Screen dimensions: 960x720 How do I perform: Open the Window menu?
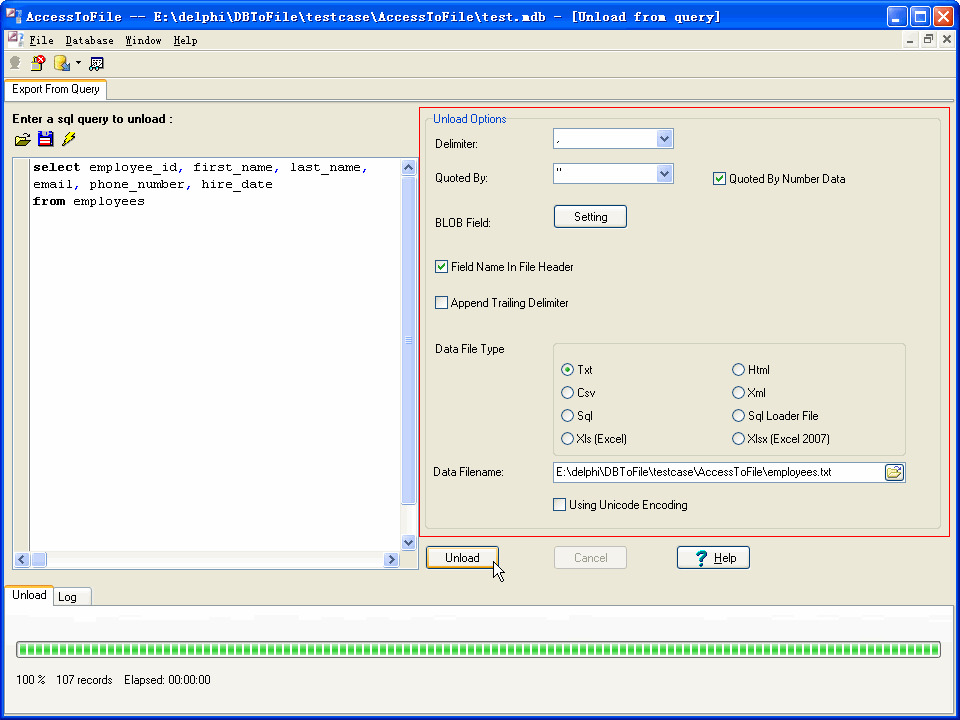pyautogui.click(x=143, y=40)
